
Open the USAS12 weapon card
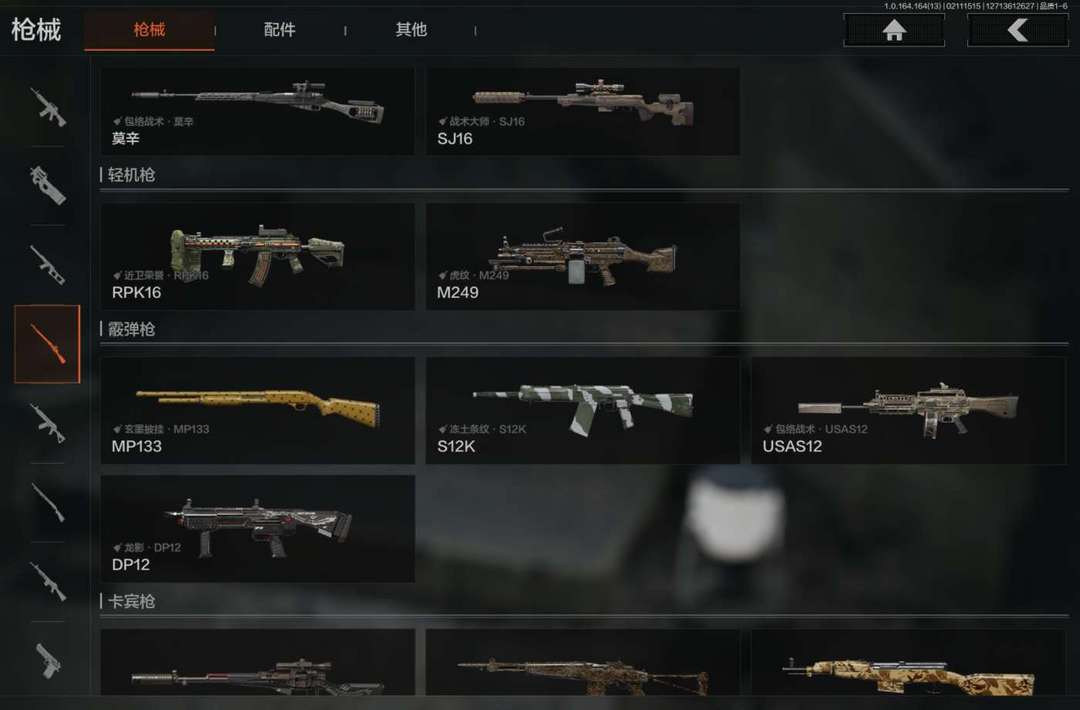tap(908, 410)
